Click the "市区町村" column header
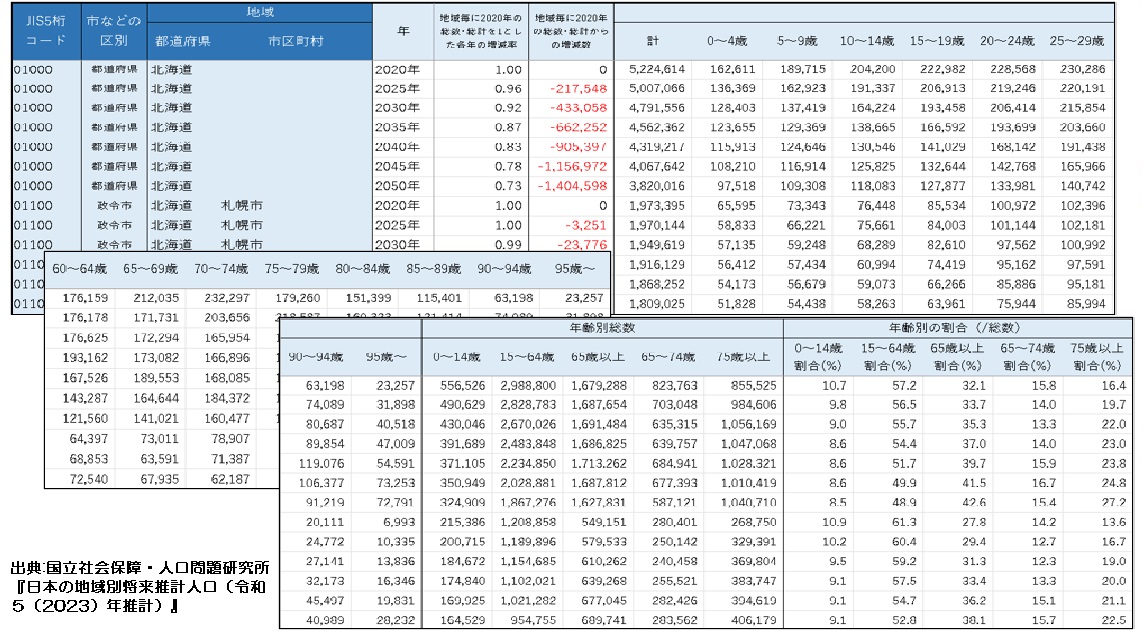Screen dimensions: 1143x635 click(295, 42)
